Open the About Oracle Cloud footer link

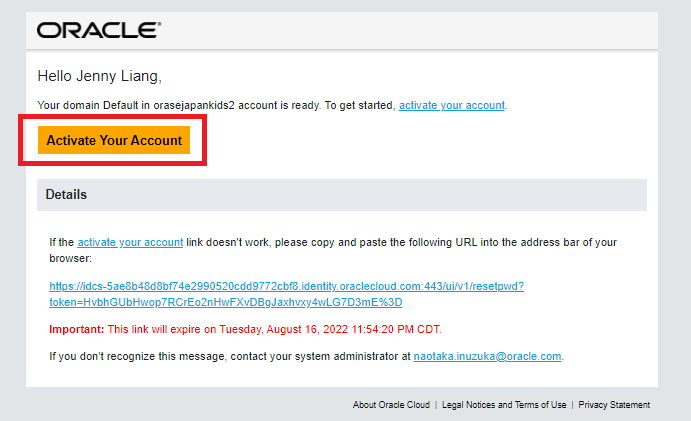[391, 405]
